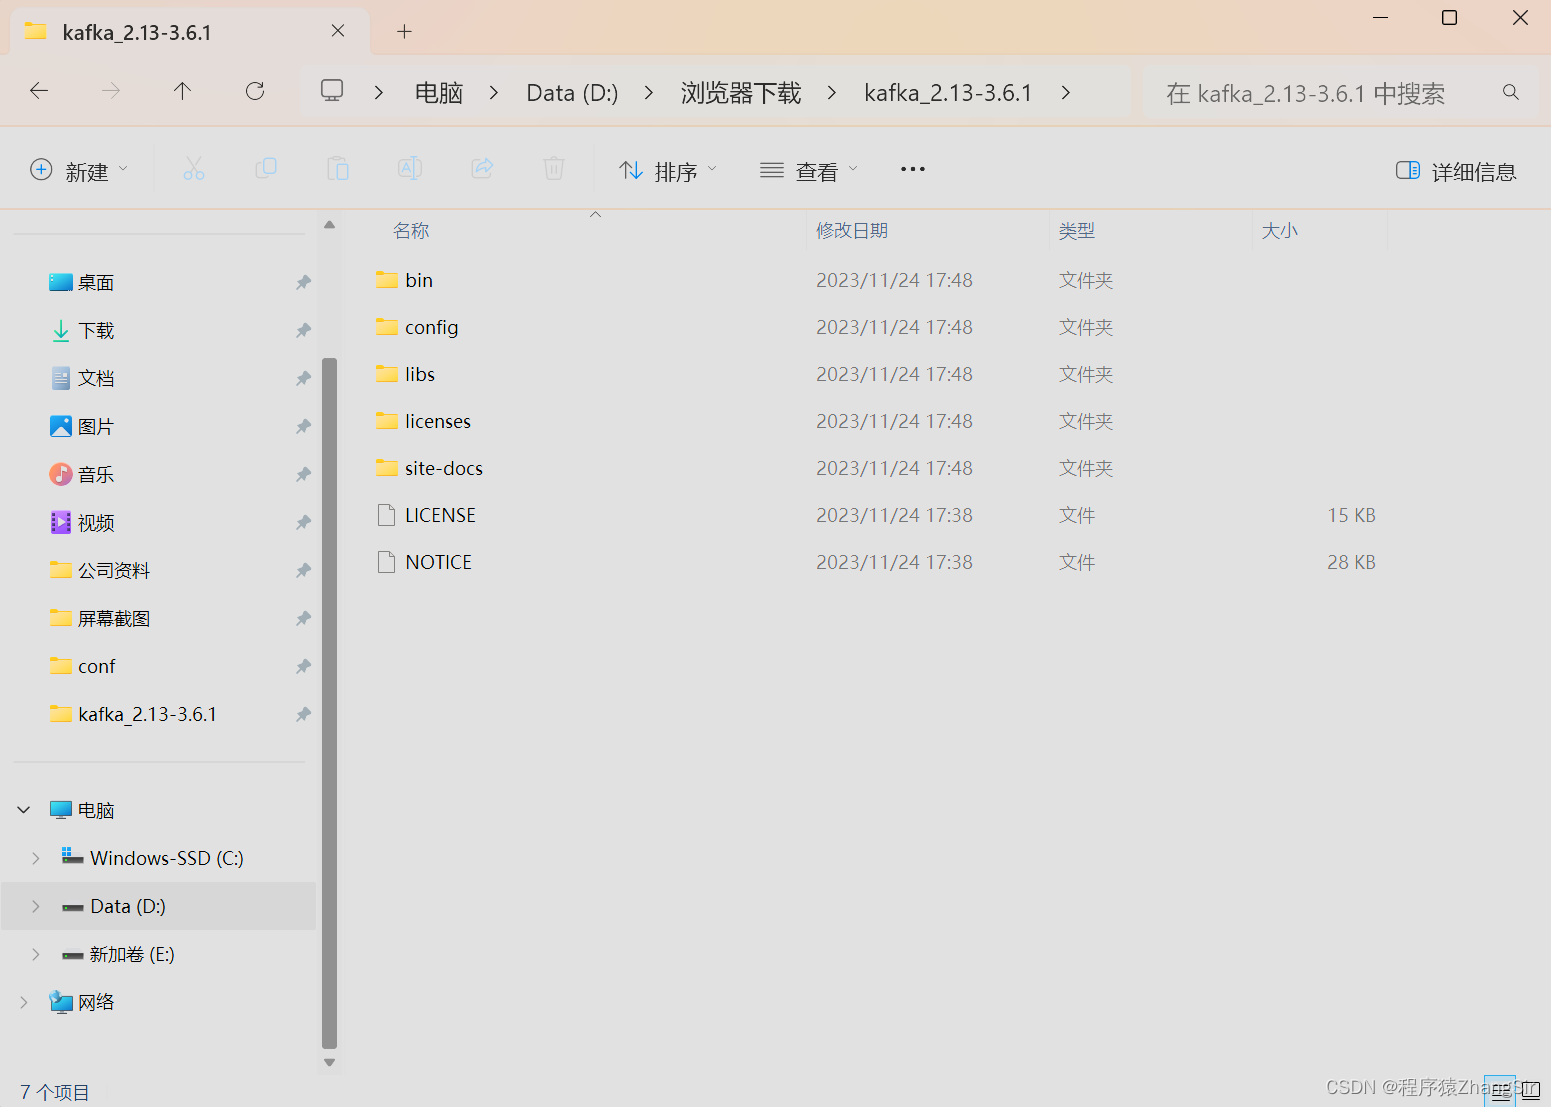Viewport: 1551px width, 1107px height.
Task: Switch to details list view icon in status bar
Action: [x=1501, y=1090]
